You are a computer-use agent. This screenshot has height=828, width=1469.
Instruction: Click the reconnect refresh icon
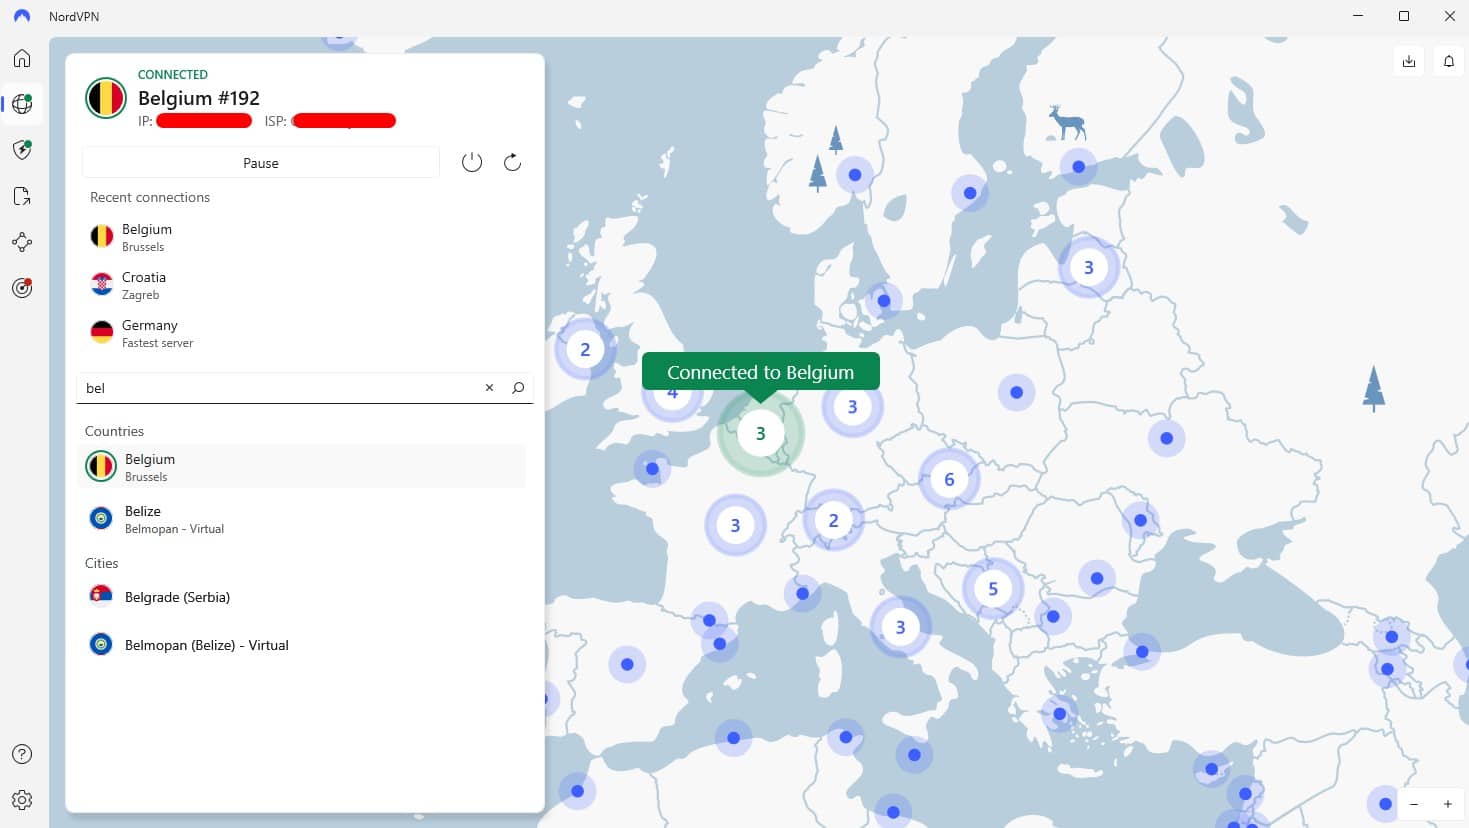(512, 162)
